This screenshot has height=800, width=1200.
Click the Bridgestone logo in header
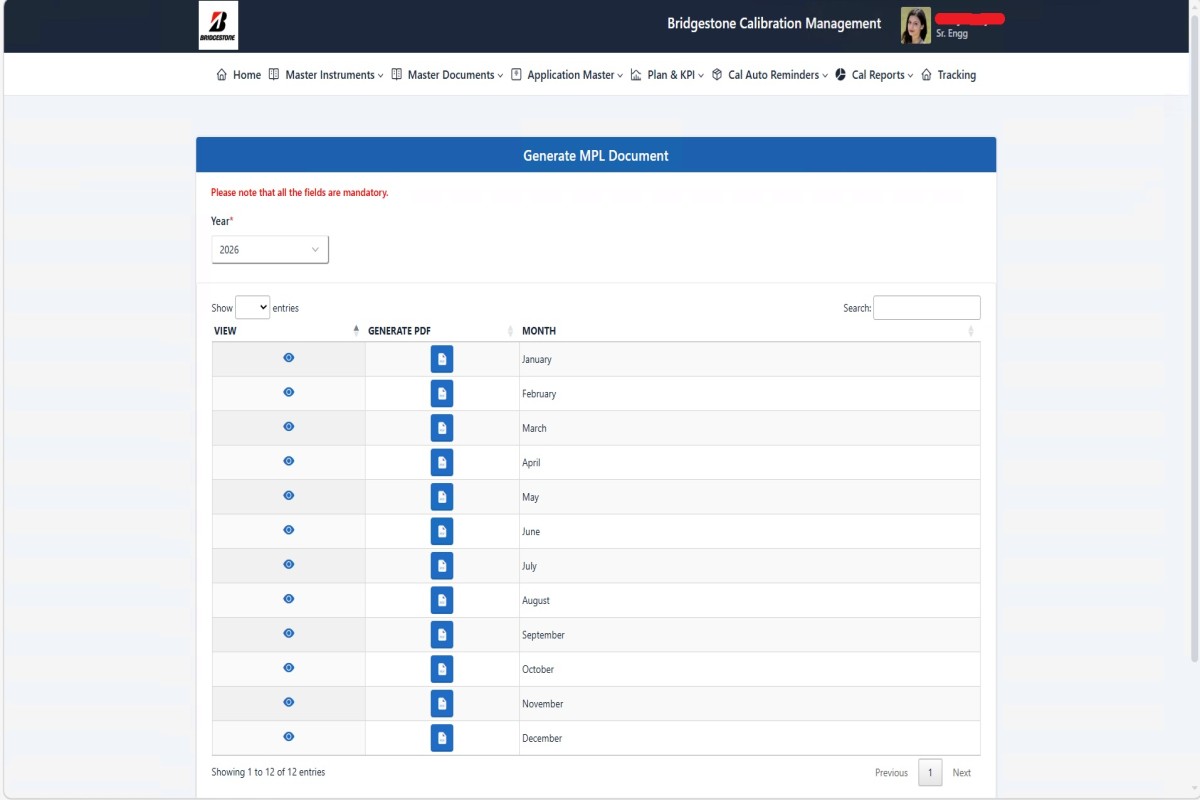pos(218,25)
